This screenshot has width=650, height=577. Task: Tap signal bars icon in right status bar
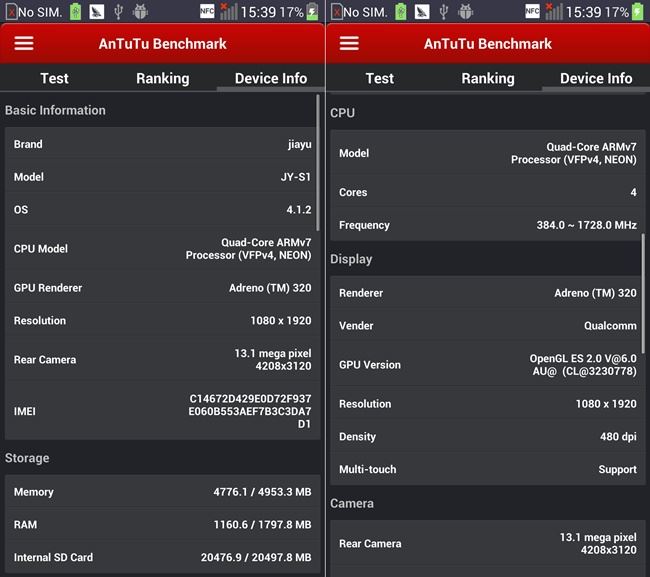[554, 12]
